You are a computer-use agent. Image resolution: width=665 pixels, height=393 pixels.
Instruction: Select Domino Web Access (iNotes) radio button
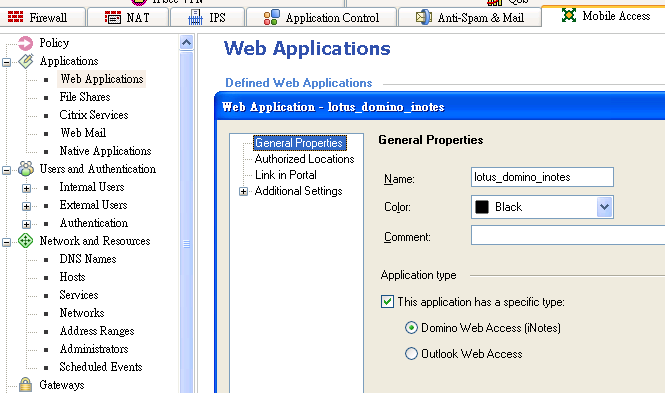[x=411, y=328]
